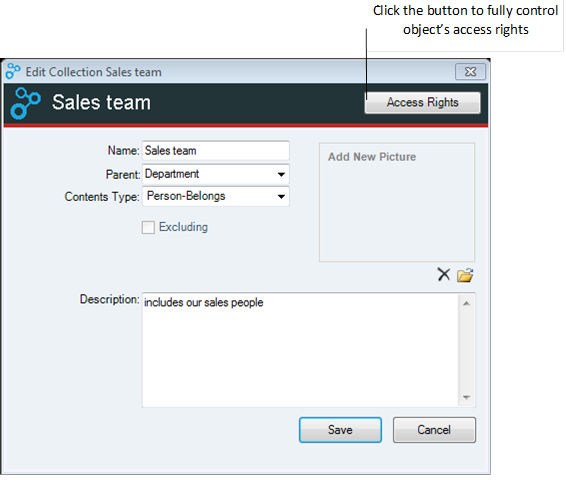Click the description scrollbar up arrow
566x490 pixels.
[466, 303]
